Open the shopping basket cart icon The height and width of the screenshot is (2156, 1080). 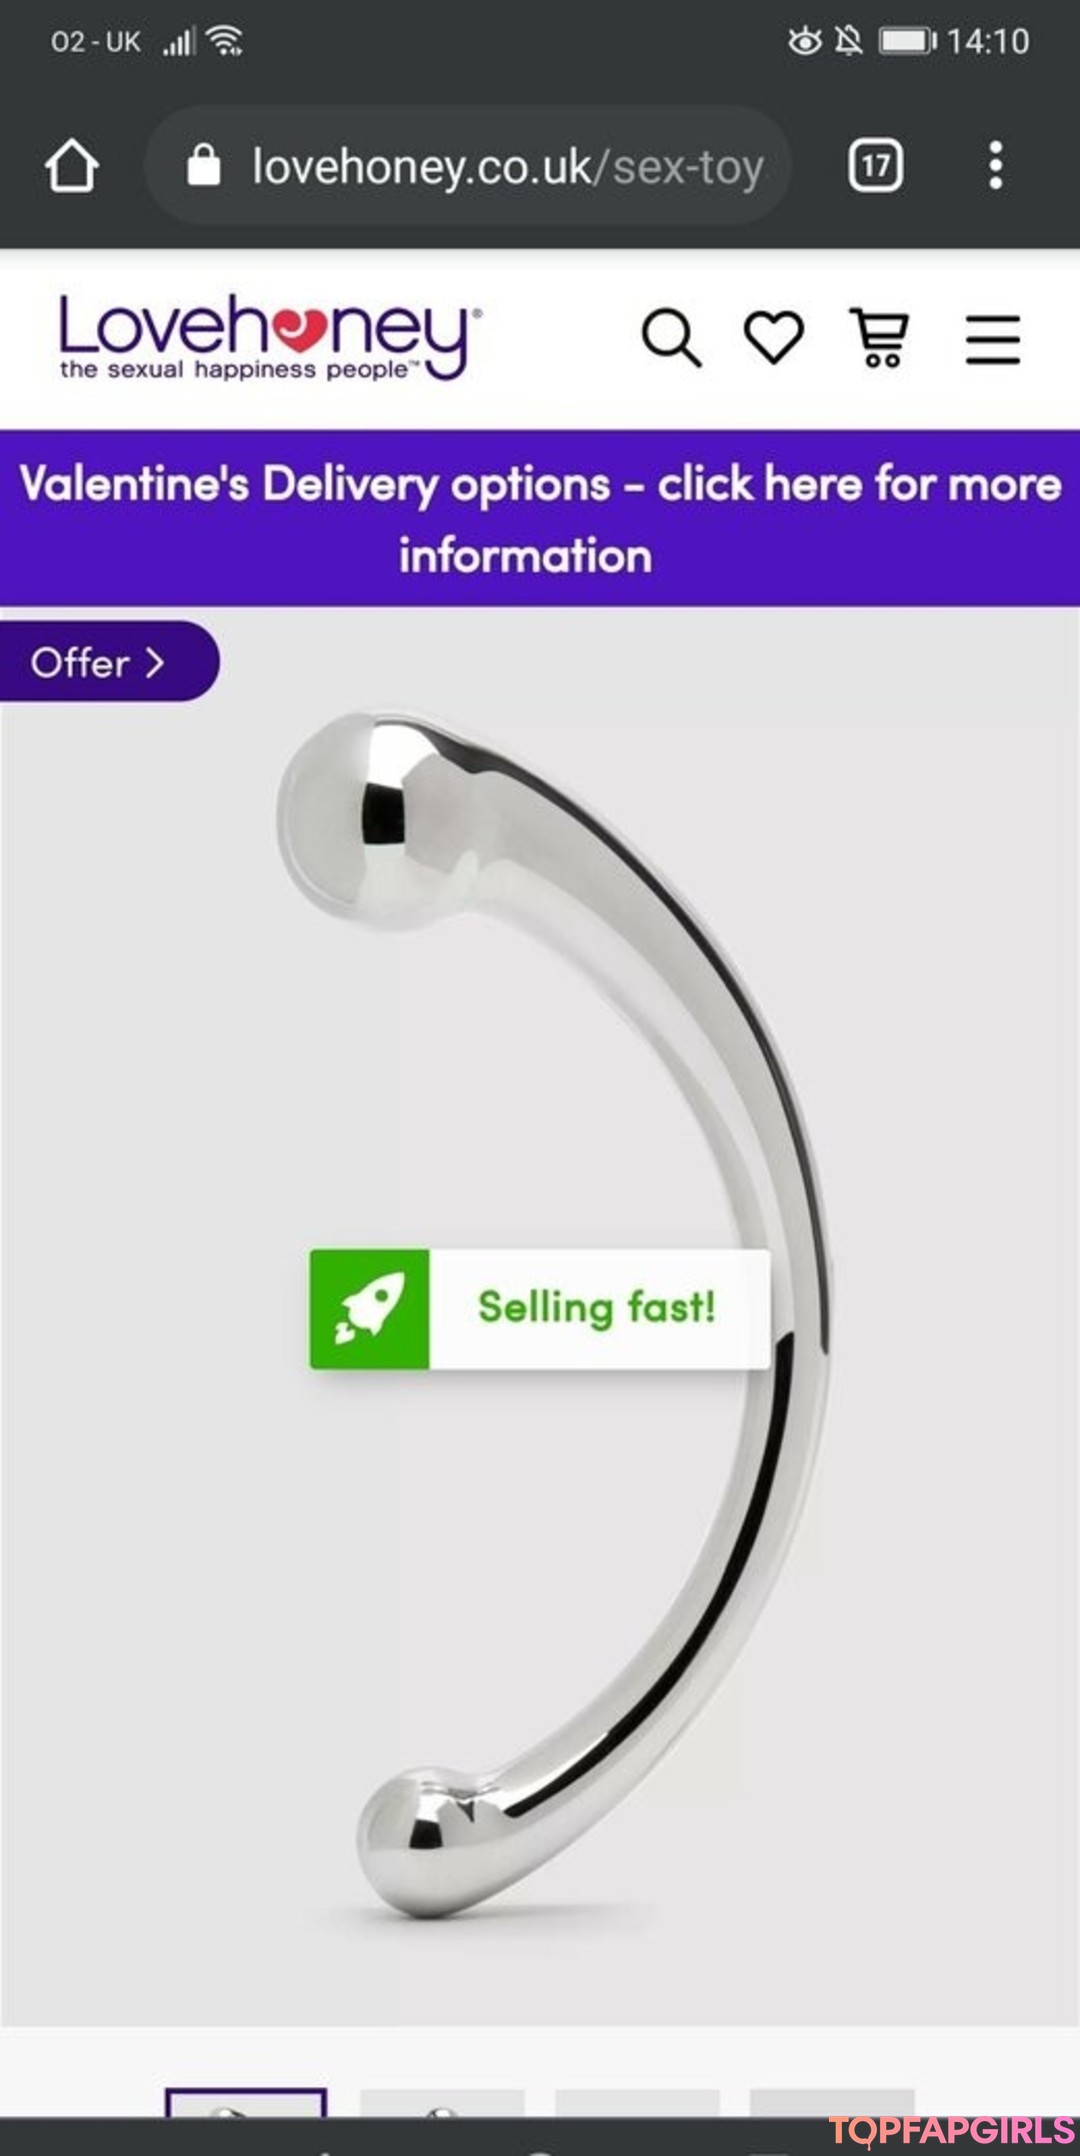[880, 337]
